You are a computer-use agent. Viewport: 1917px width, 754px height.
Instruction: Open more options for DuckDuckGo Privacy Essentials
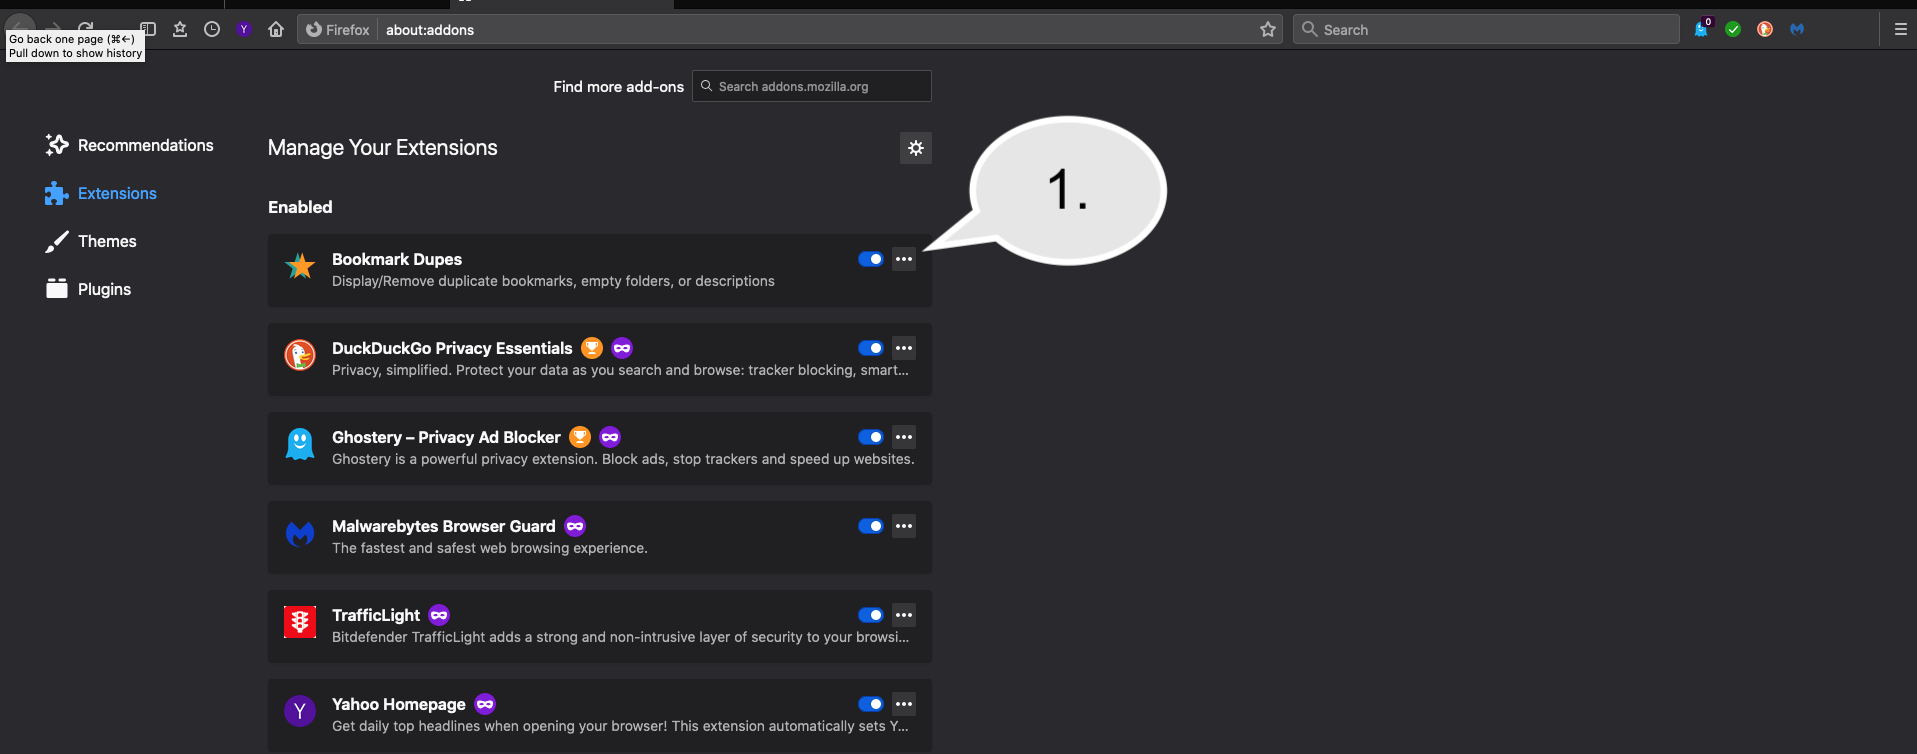coord(904,348)
